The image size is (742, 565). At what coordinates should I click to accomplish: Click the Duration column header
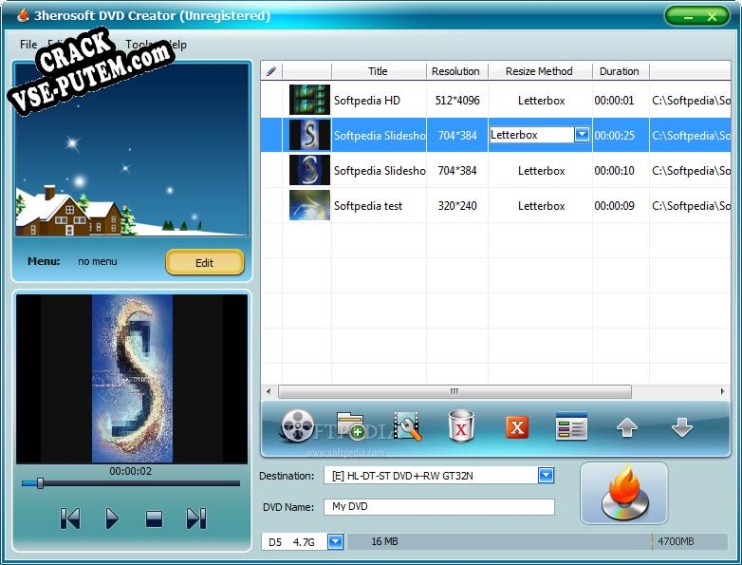coord(620,71)
